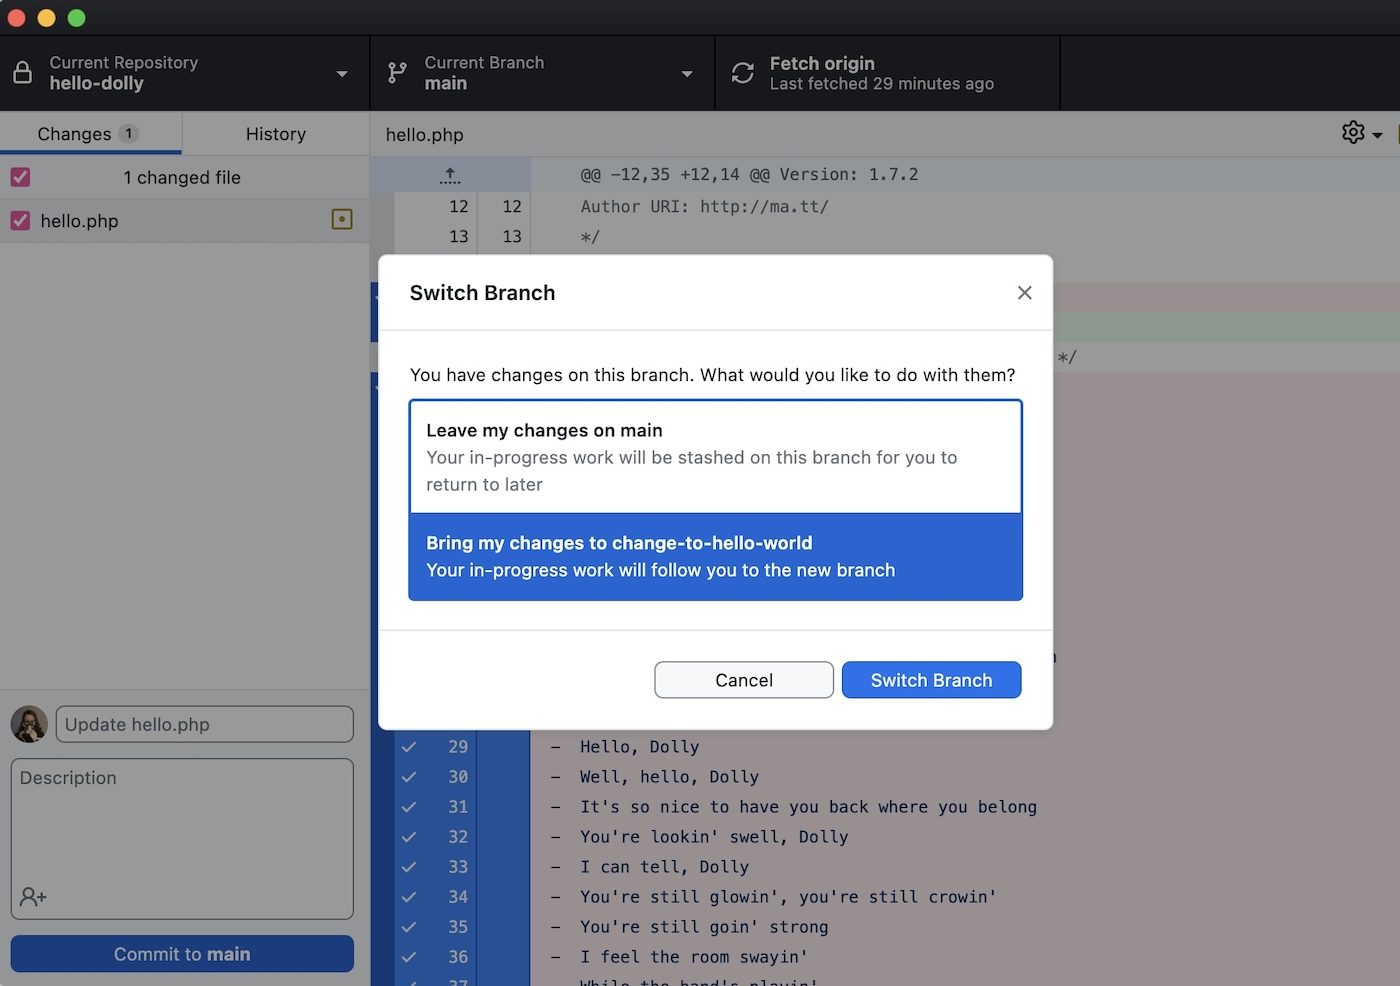This screenshot has width=1400, height=986.
Task: Click the avatar next to the commit summary
Action: tap(29, 723)
